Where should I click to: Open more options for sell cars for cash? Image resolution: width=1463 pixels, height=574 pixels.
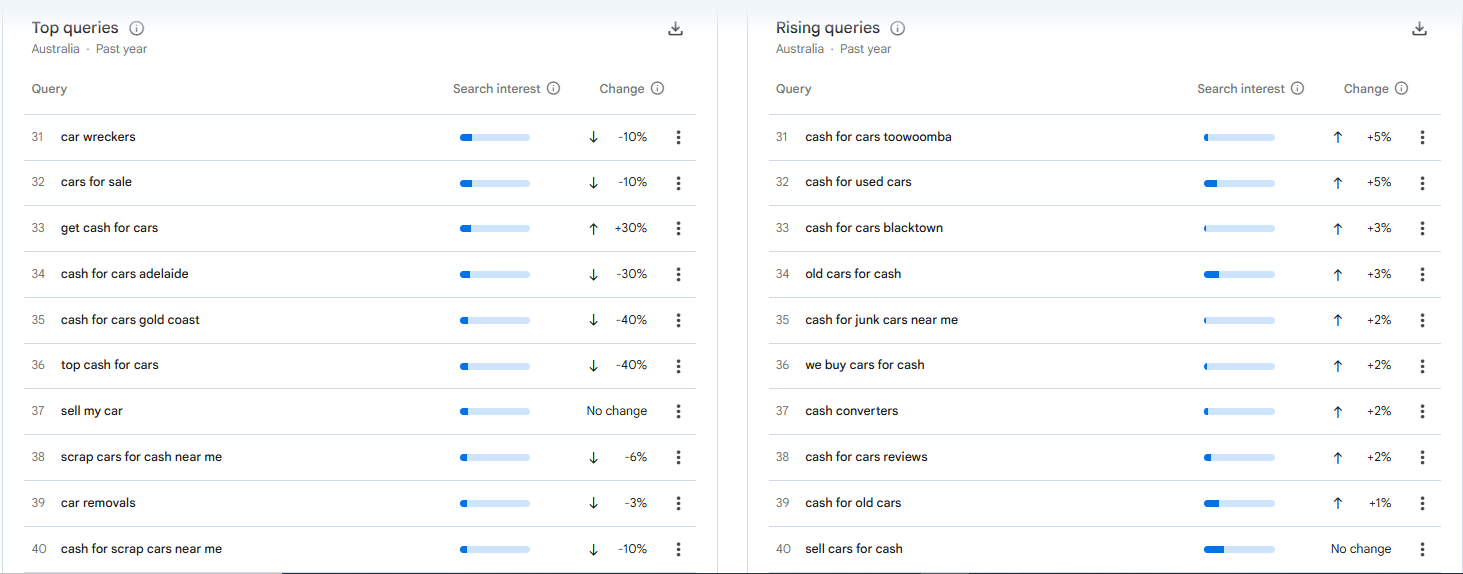point(1422,549)
